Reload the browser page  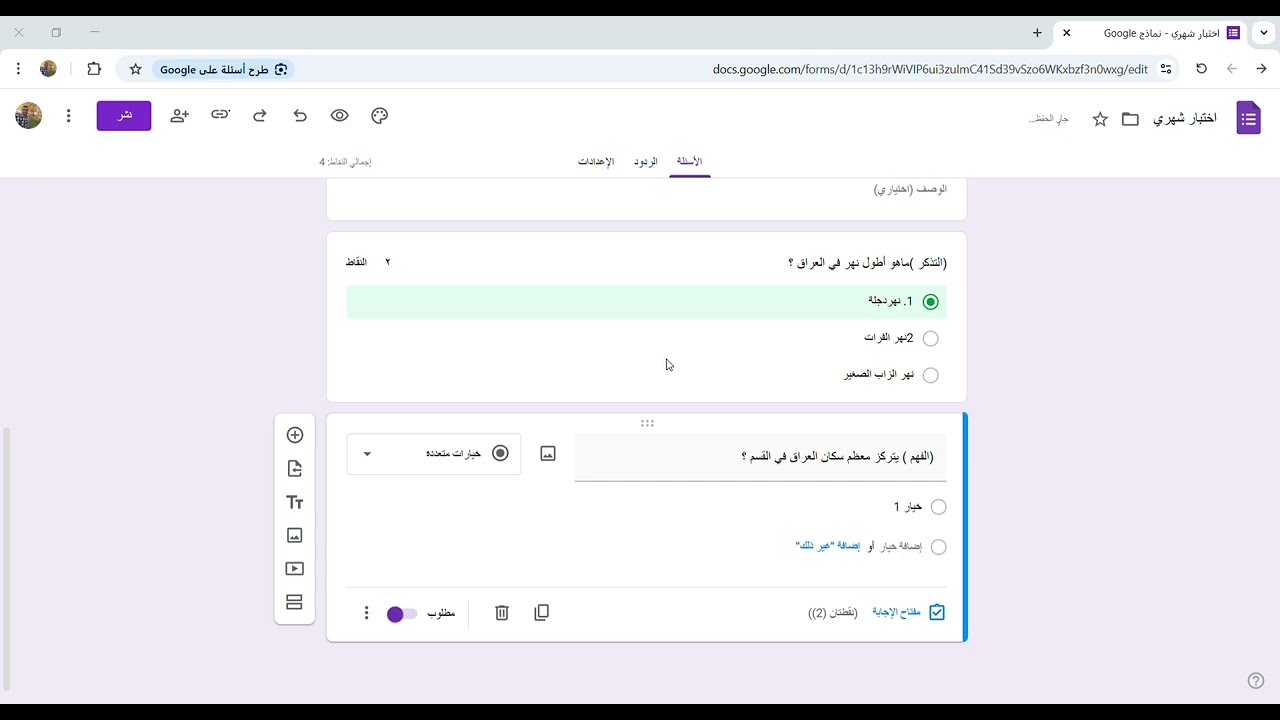tap(1202, 69)
